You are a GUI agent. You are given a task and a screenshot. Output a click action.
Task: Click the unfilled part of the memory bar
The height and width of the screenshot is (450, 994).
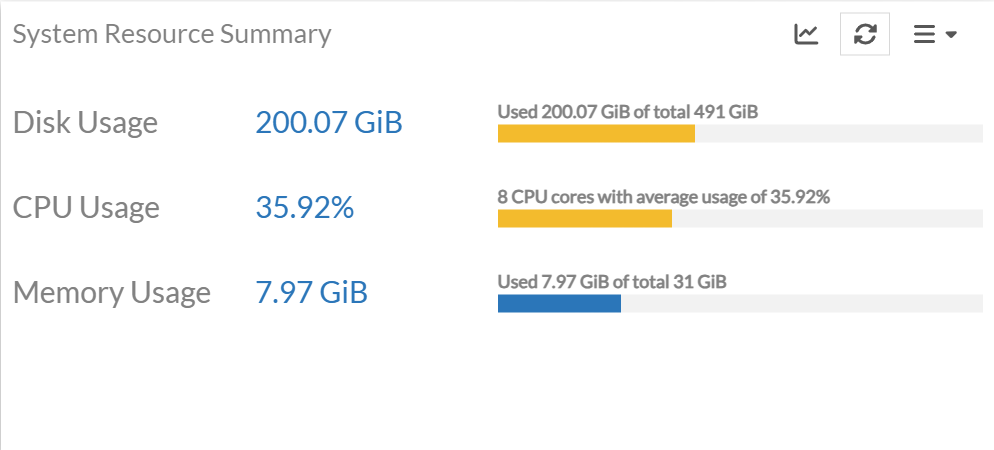(801, 304)
